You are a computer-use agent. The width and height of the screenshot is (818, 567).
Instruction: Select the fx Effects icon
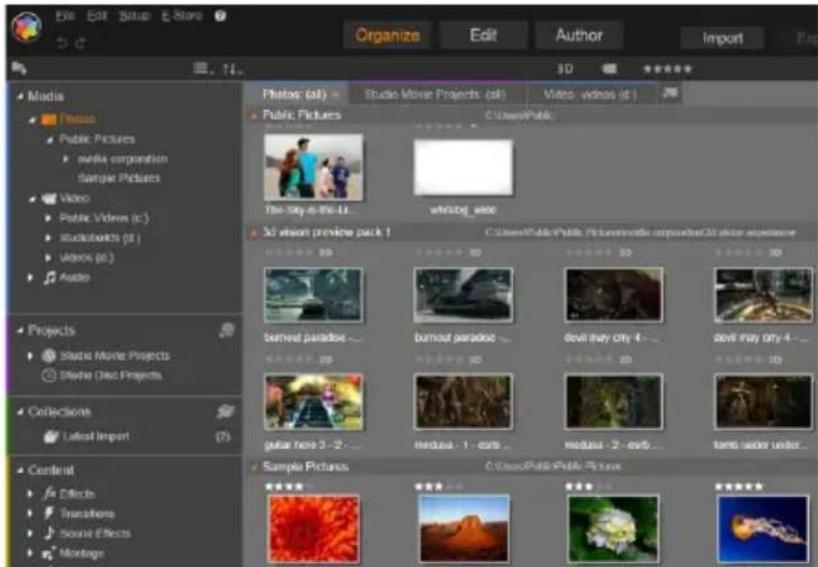click(50, 493)
